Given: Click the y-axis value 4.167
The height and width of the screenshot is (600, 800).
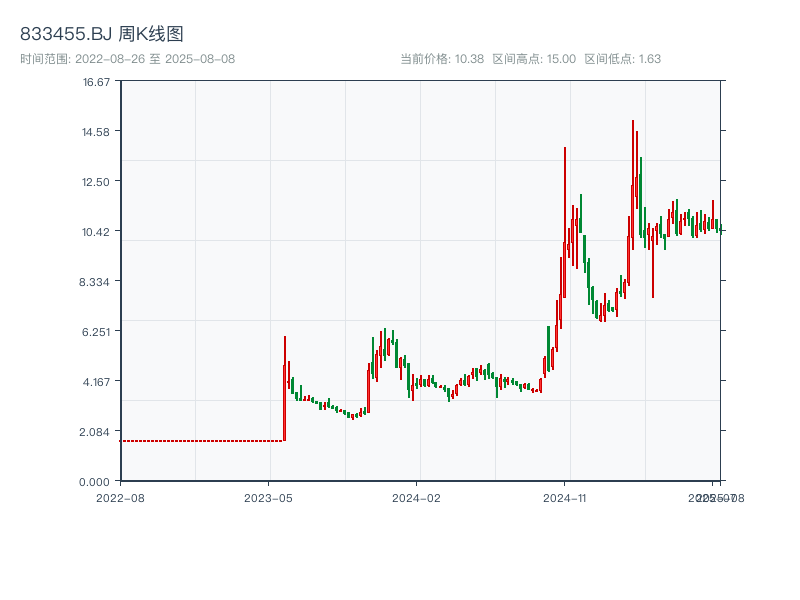Looking at the screenshot, I should coord(96,382).
